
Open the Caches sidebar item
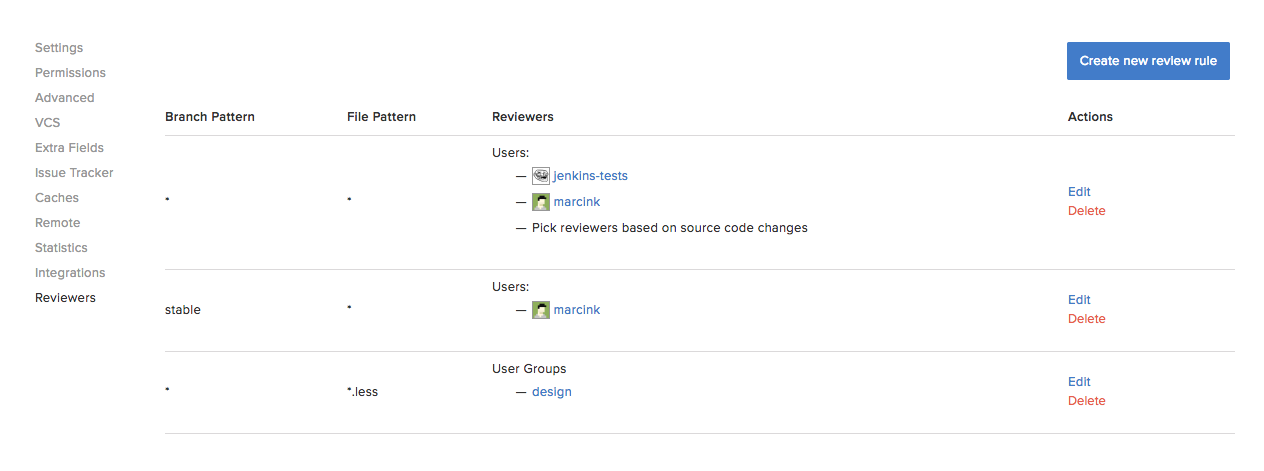(57, 198)
